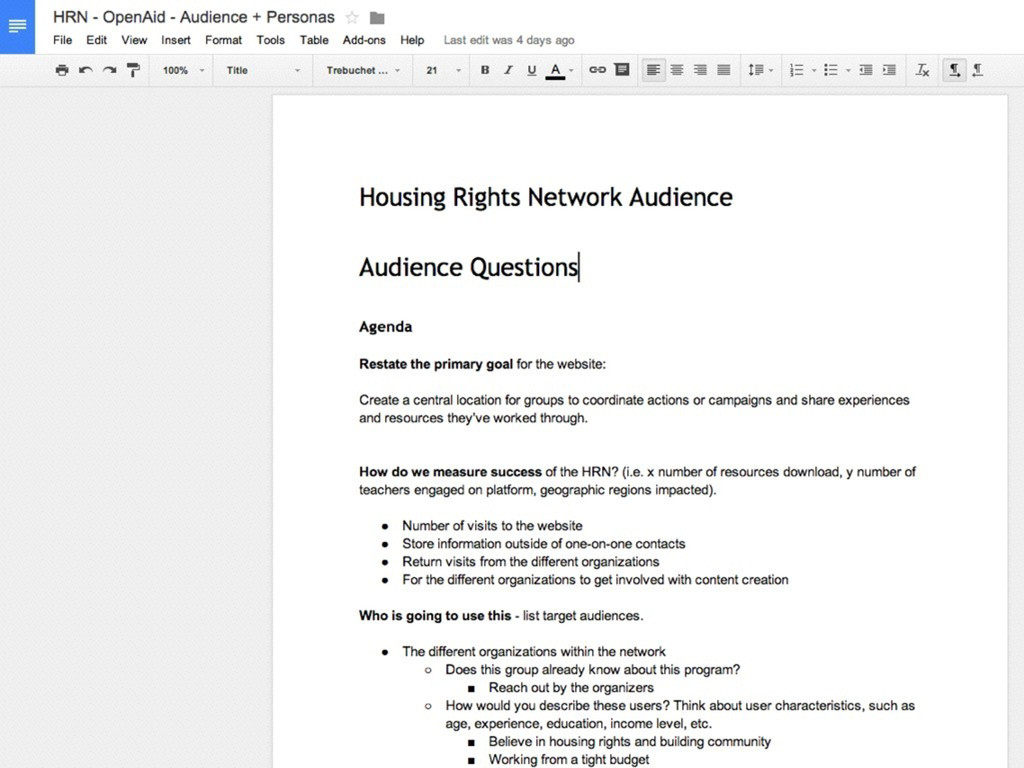Add a comment using the comment icon
The image size is (1024, 768).
point(621,70)
